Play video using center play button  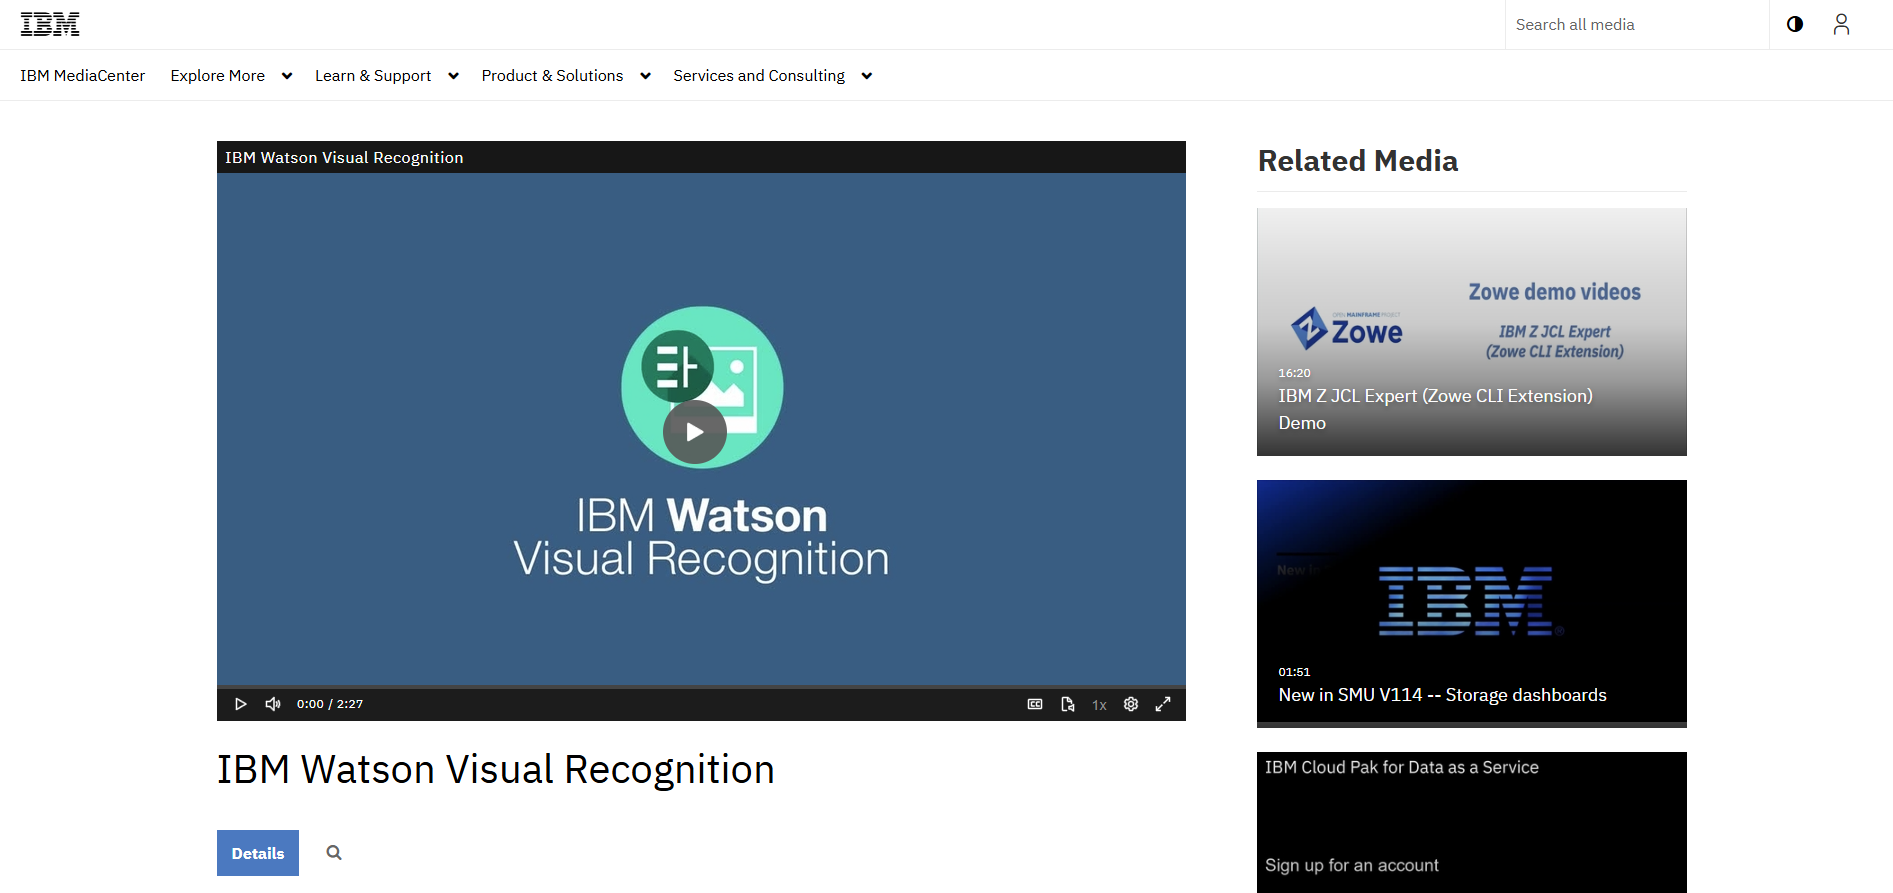tap(695, 432)
